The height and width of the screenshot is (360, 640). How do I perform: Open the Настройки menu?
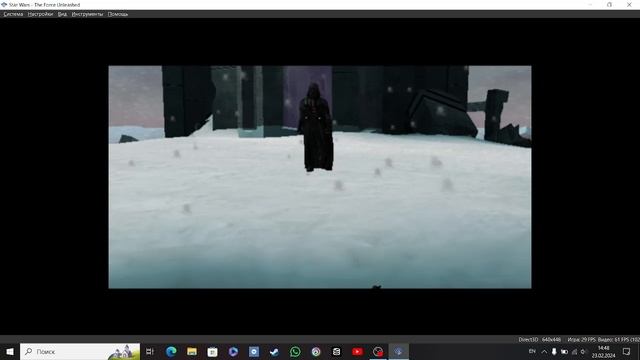(40, 14)
